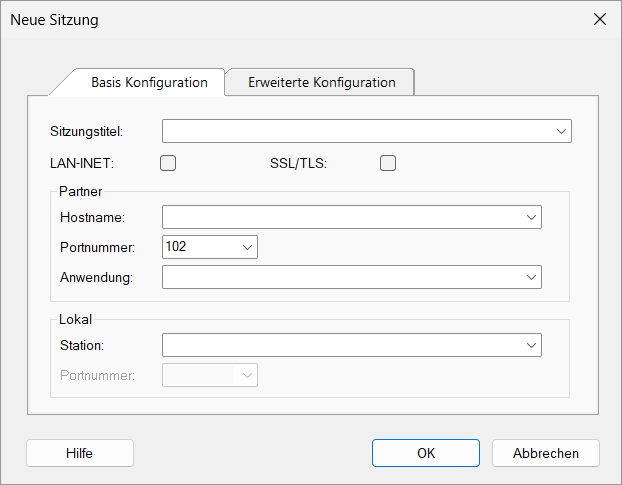Switch to the Basis Konfiguration tab
Viewport: 622px width, 485px height.
click(x=149, y=82)
